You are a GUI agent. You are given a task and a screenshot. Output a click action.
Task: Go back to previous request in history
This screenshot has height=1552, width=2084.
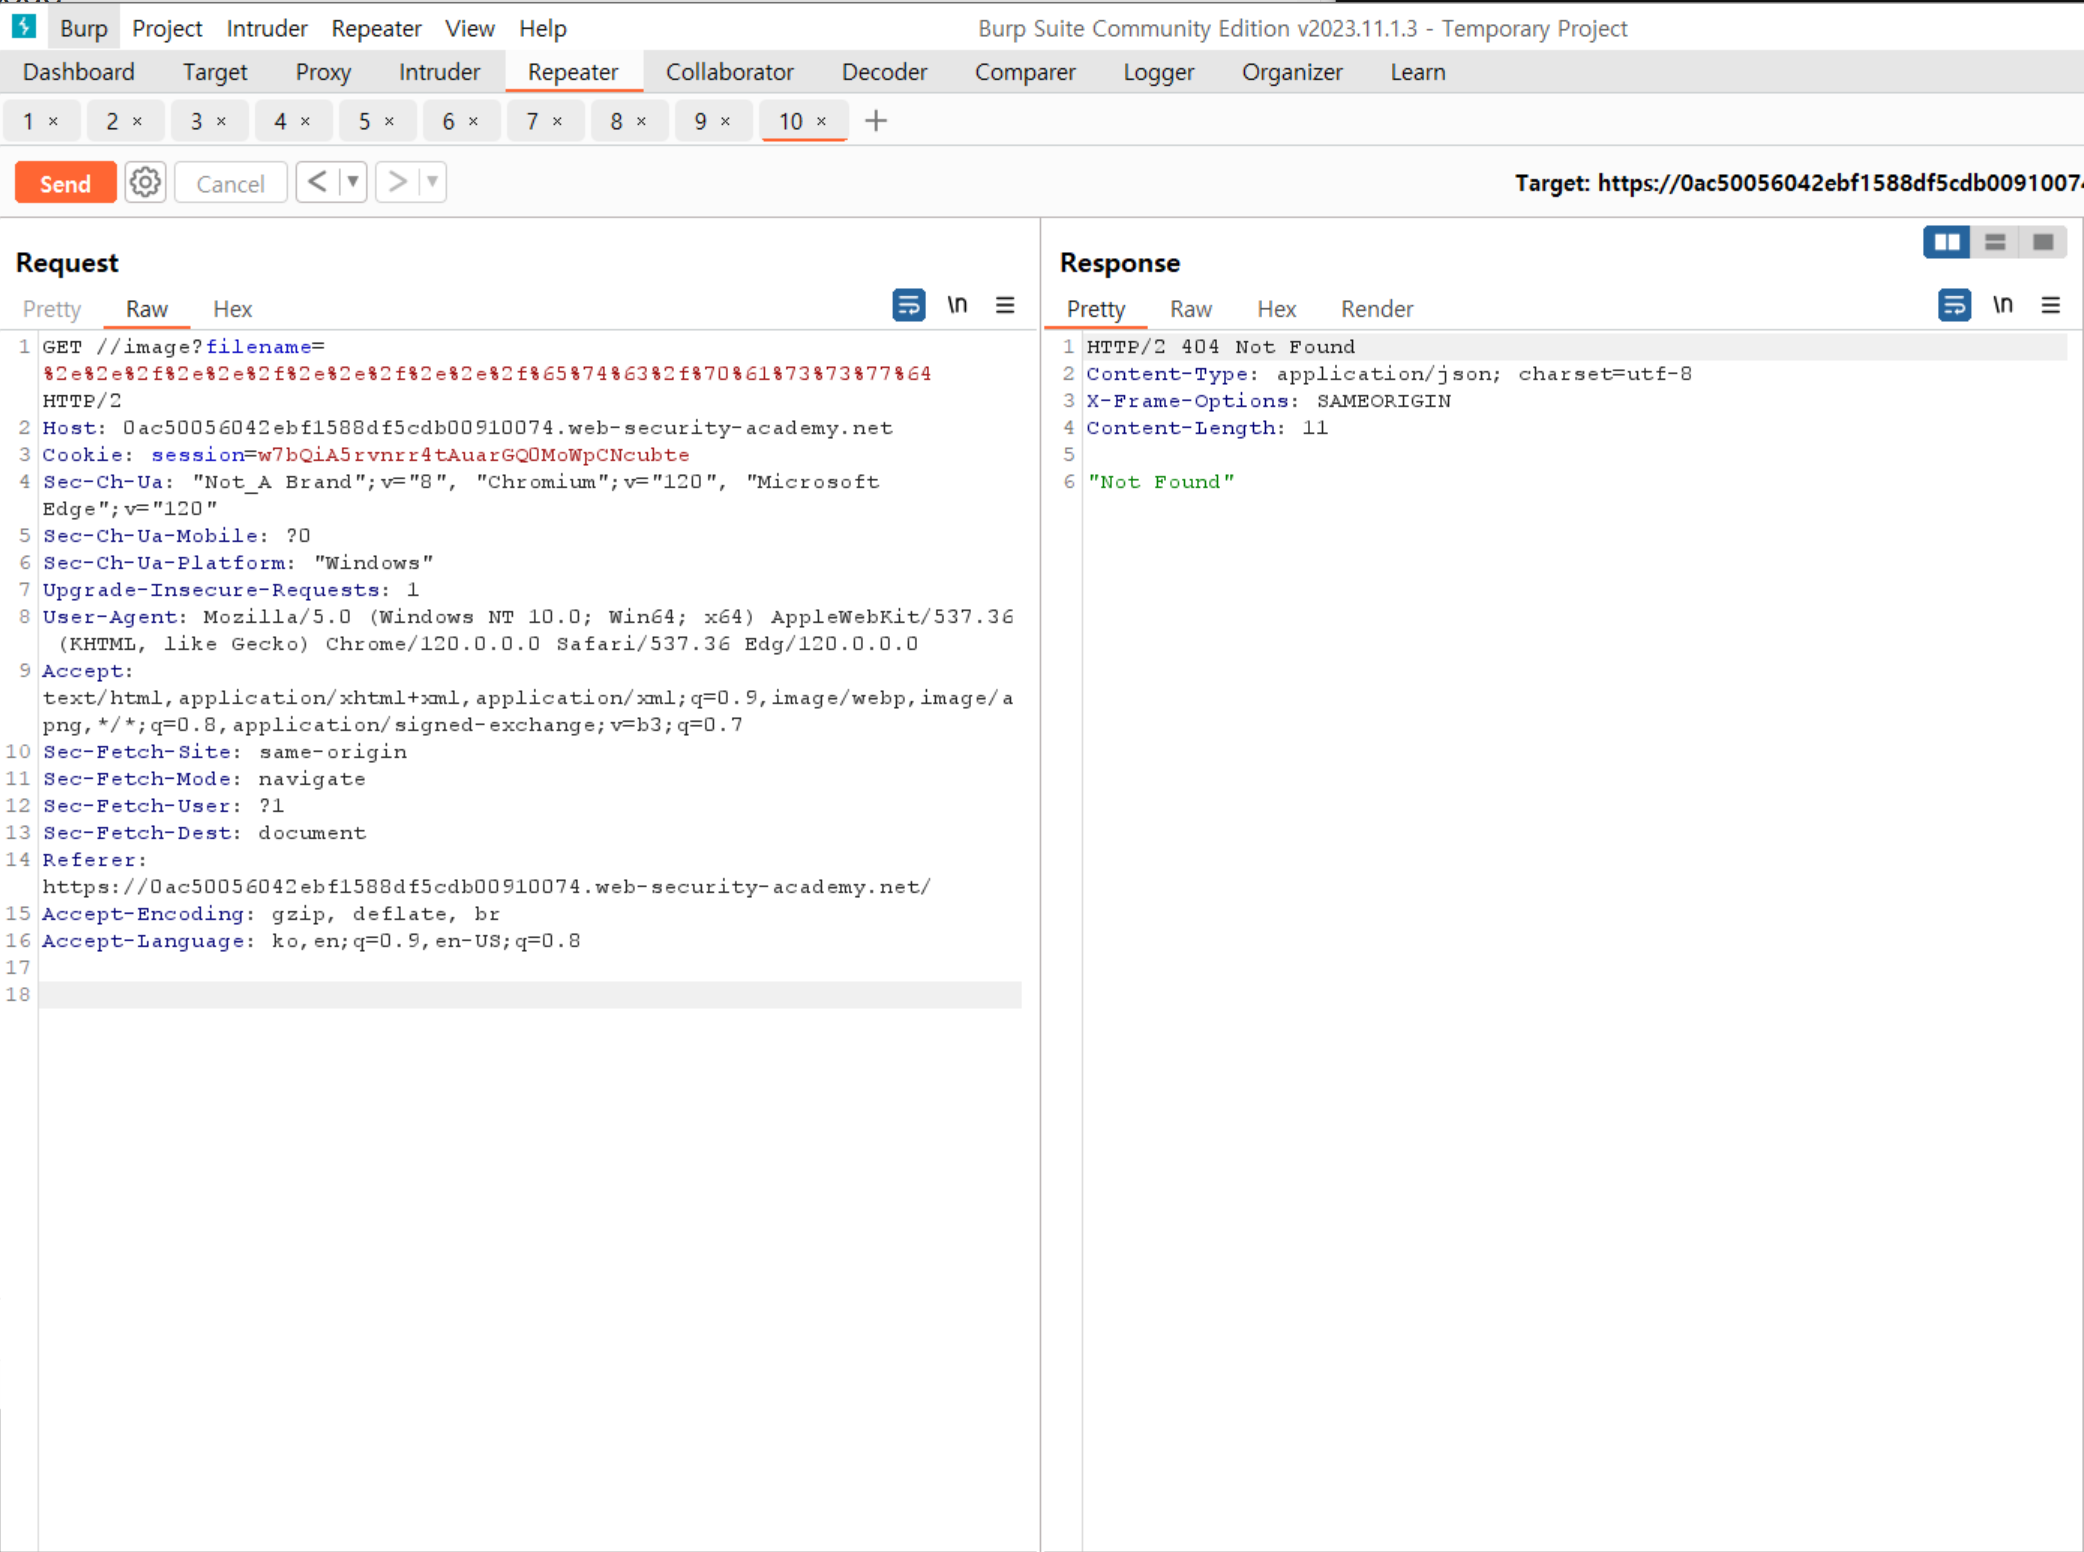point(317,183)
